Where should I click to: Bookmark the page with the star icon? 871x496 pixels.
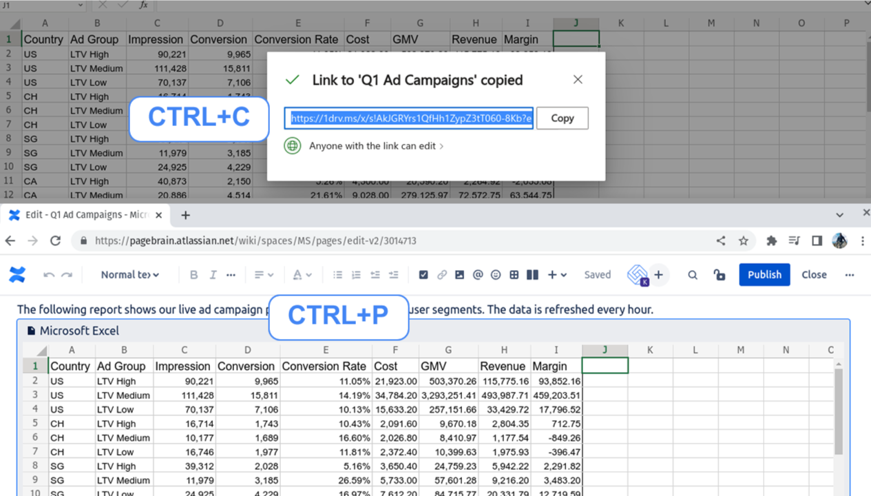pos(744,241)
